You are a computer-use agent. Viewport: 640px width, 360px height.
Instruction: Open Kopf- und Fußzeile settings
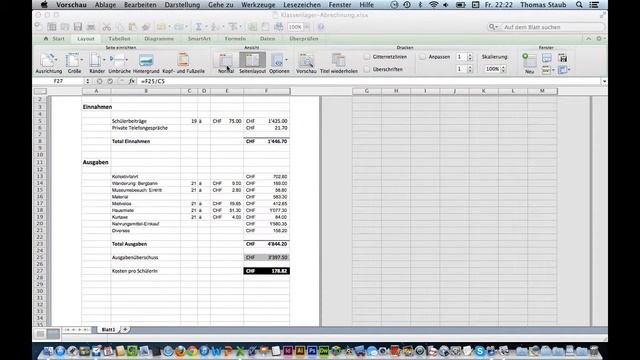click(x=183, y=63)
